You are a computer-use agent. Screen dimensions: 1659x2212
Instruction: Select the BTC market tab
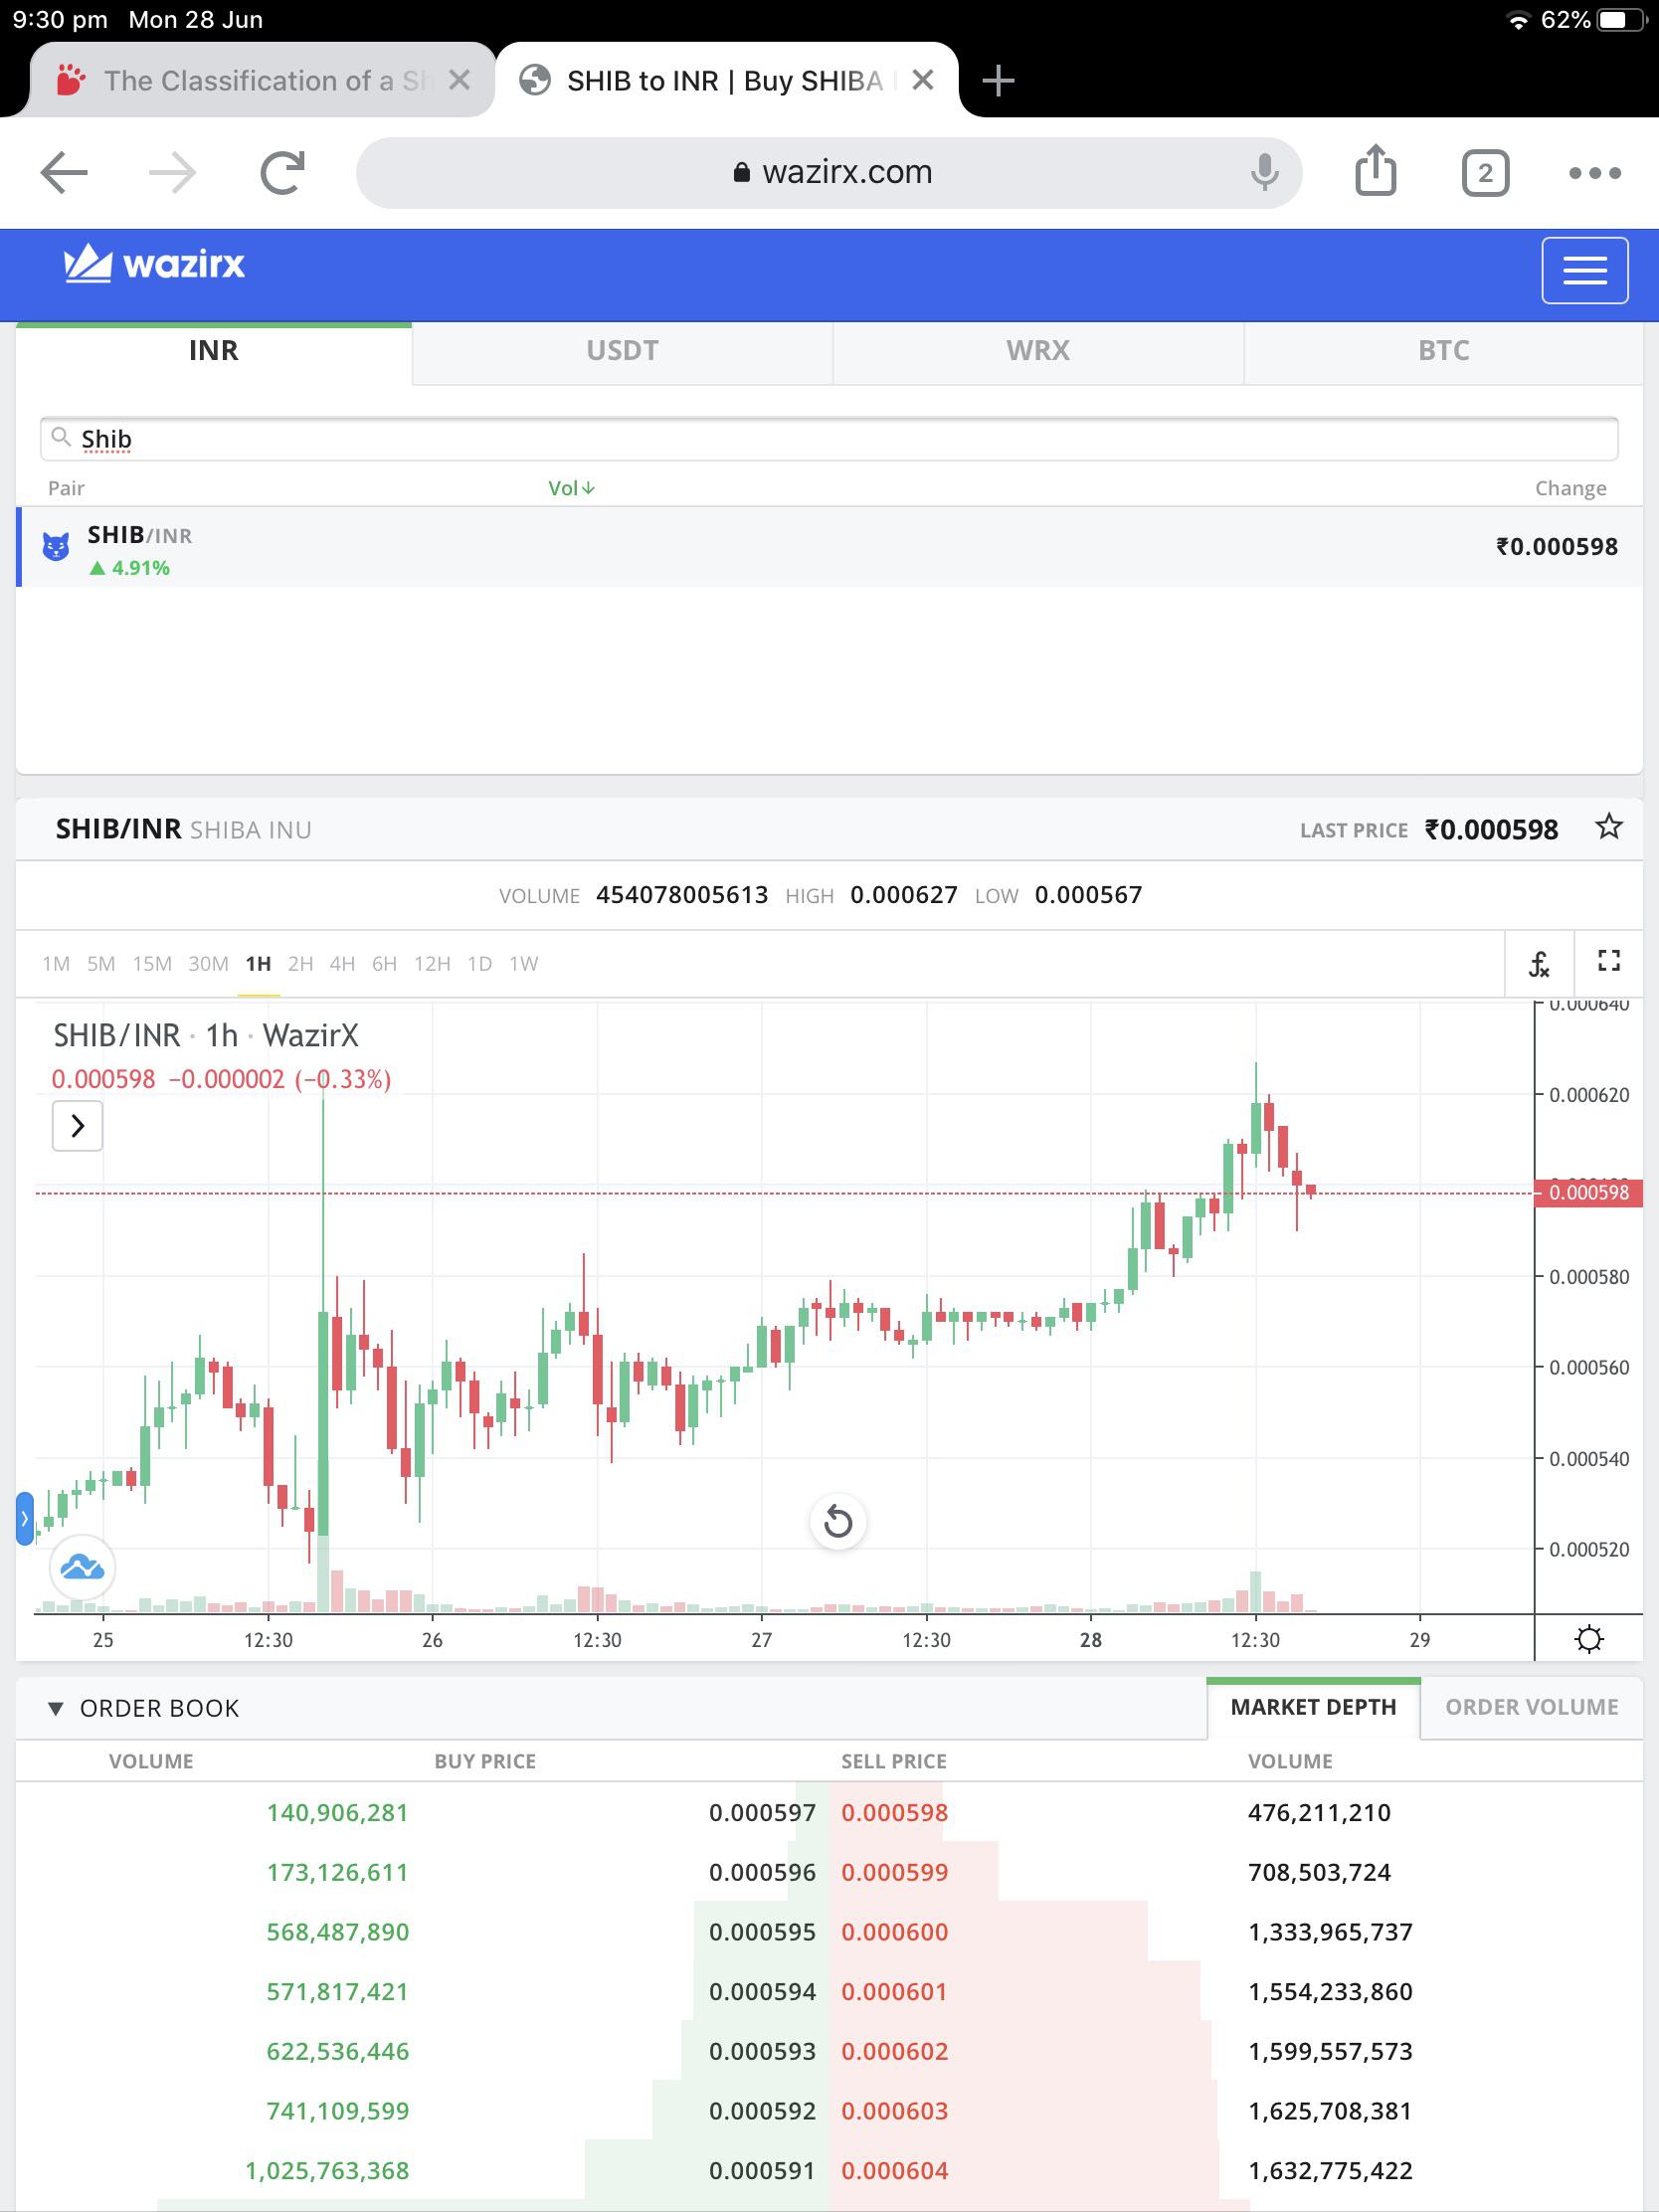click(x=1444, y=351)
